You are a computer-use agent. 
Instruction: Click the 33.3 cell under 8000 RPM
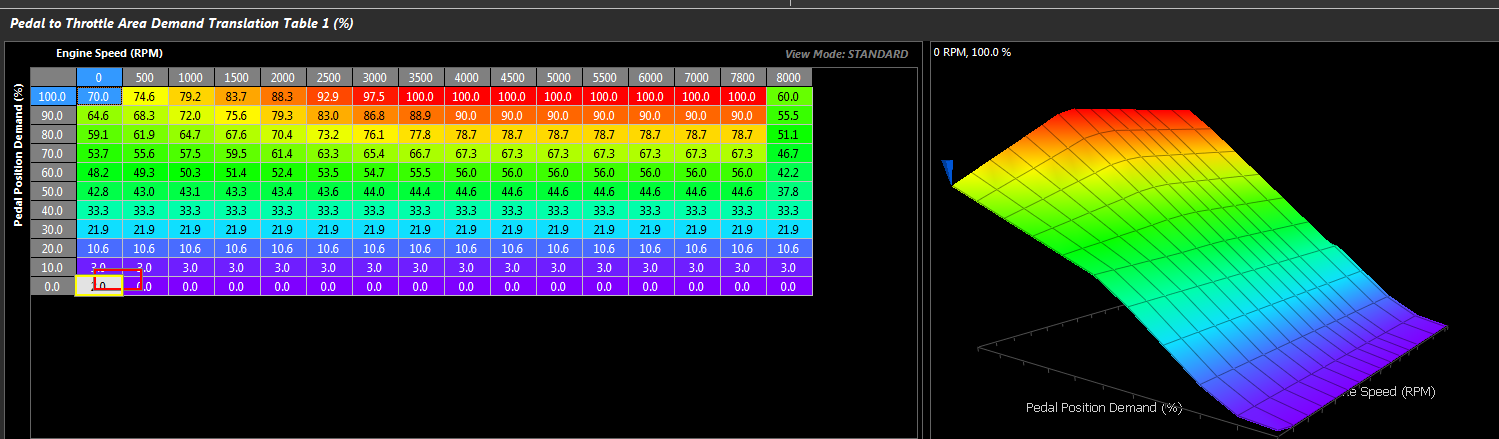click(789, 211)
